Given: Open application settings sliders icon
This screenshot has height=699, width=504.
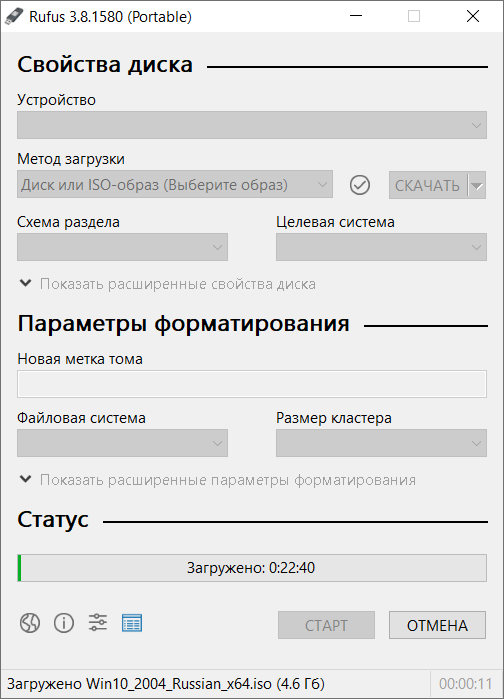Looking at the screenshot, I should 98,622.
